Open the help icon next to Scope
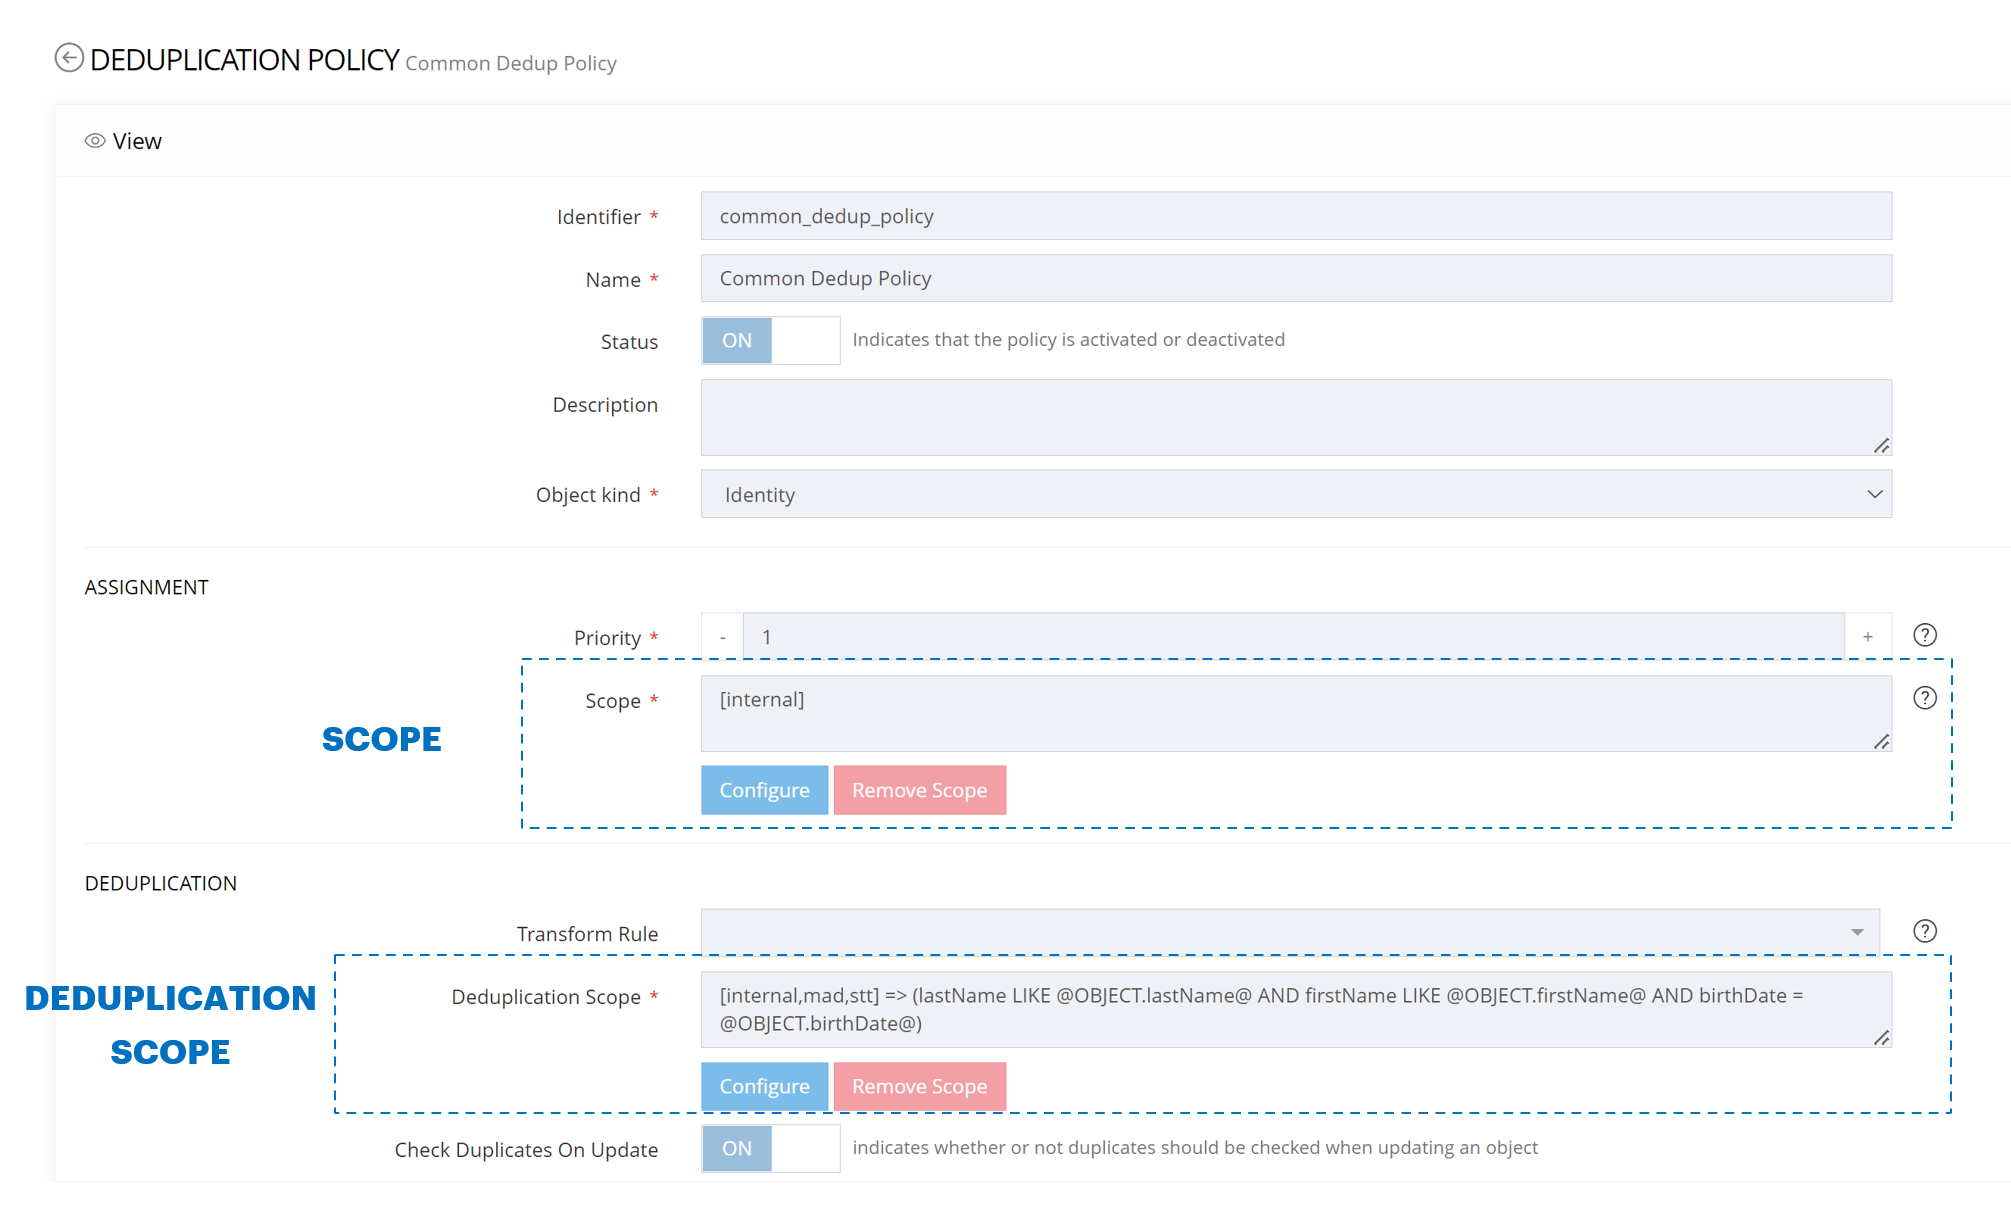2011x1215 pixels. tap(1924, 698)
